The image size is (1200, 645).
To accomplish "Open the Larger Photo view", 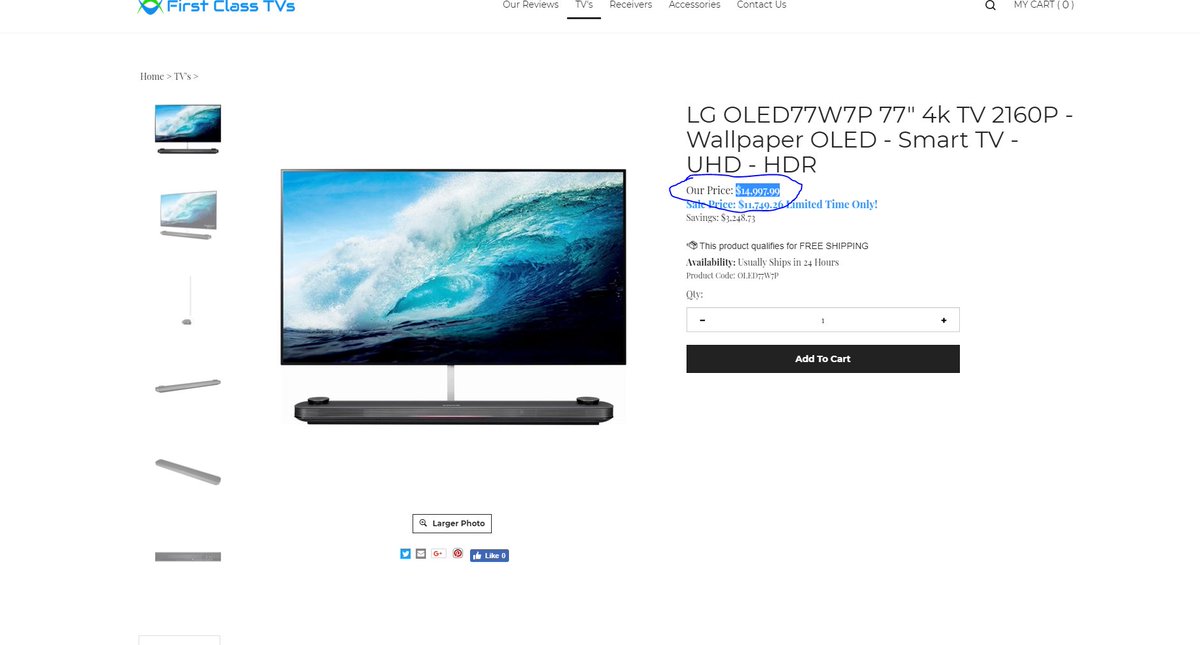I will 452,523.
